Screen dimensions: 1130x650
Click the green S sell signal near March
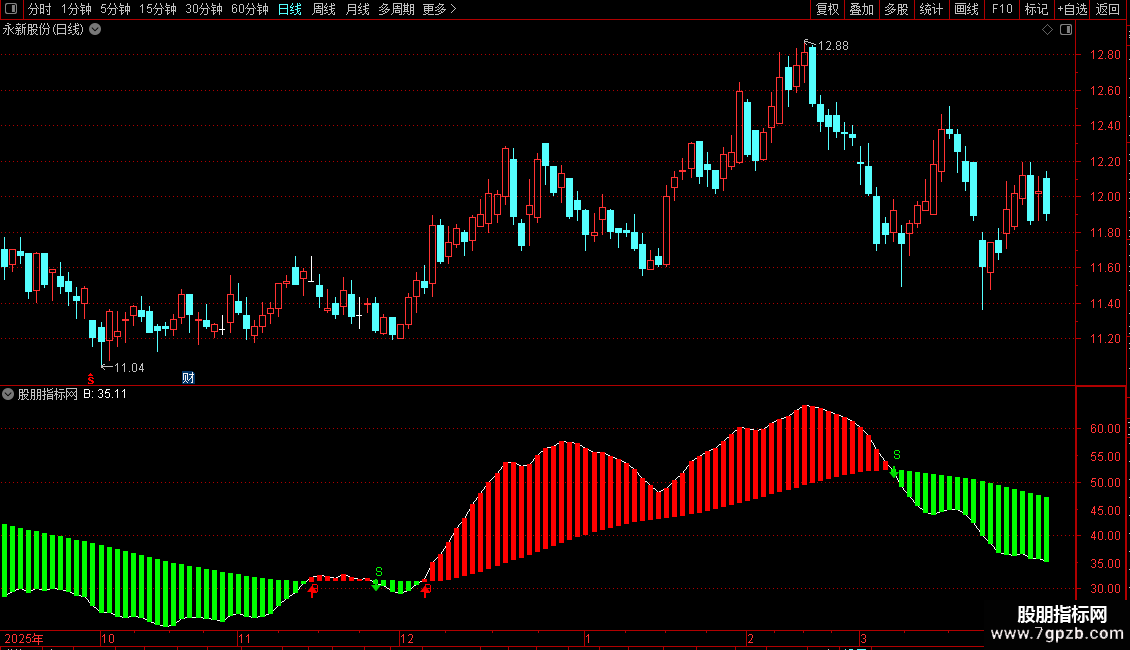[x=897, y=455]
